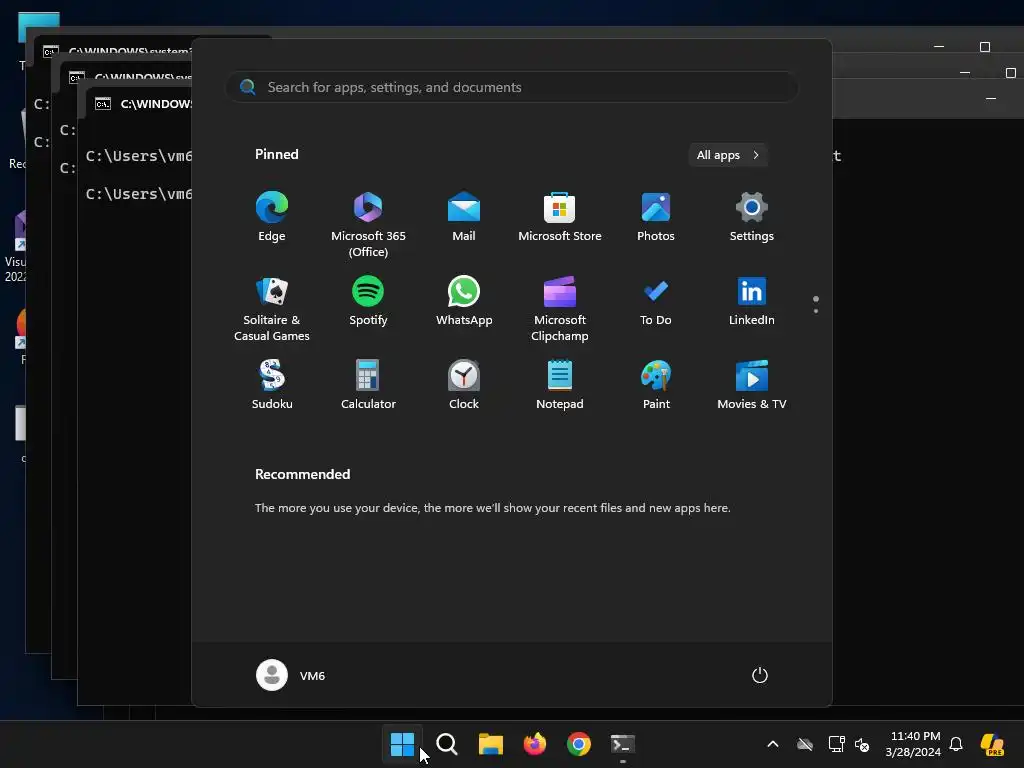Expand hidden system tray icons chevron
This screenshot has width=1024, height=768.
pos(773,744)
